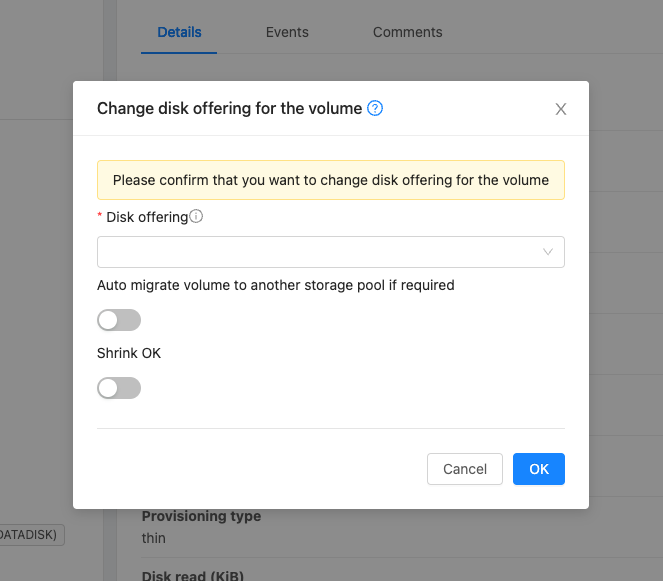Click the DATADISK tag label
The width and height of the screenshot is (663, 581).
(30, 535)
